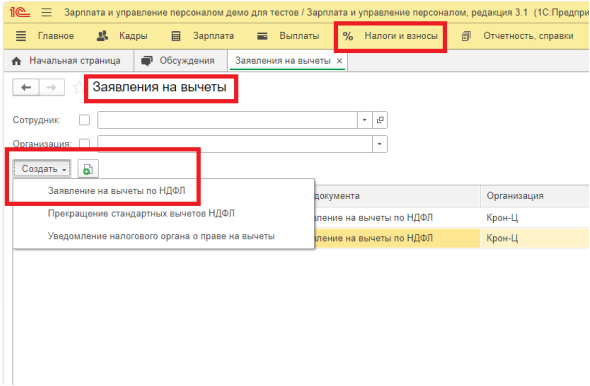Viewport: 590px width, 386px height.
Task: Click the forward arrow navigation button
Action: pyautogui.click(x=52, y=88)
